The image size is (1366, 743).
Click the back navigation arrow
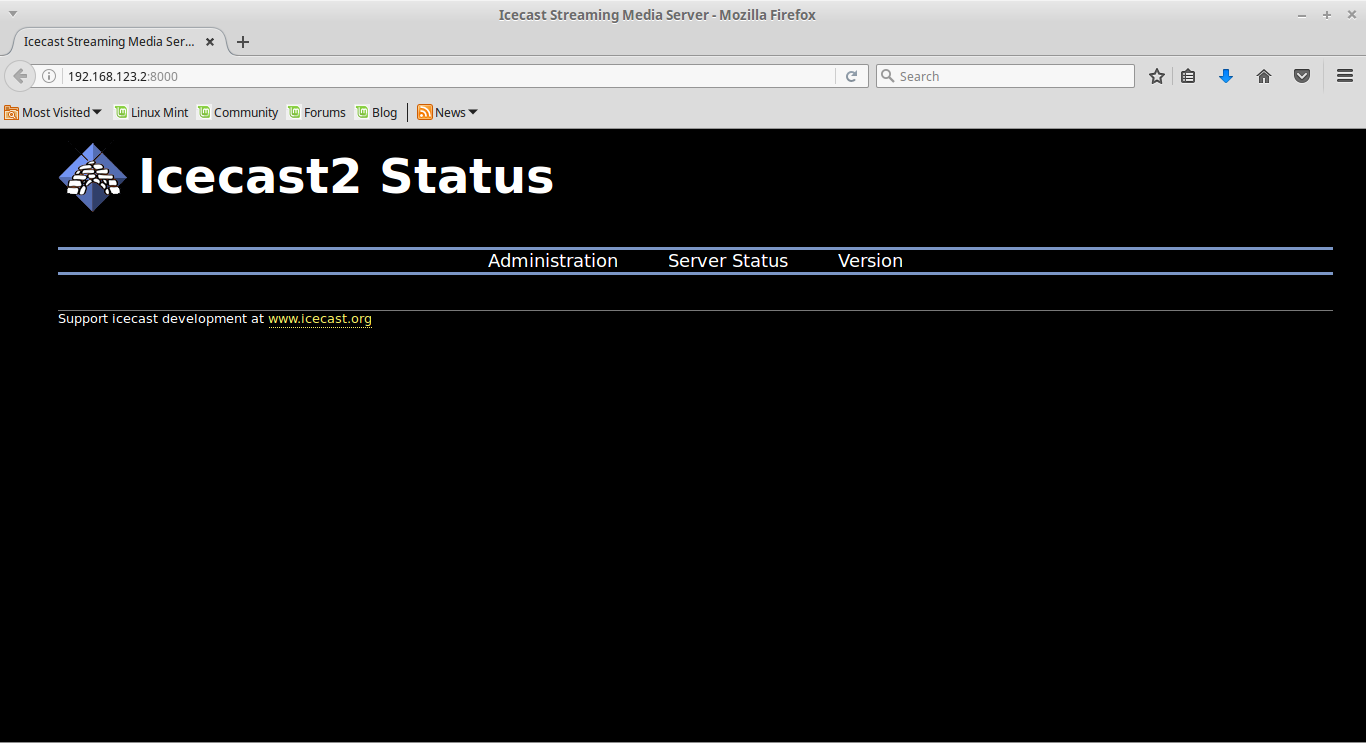click(20, 76)
